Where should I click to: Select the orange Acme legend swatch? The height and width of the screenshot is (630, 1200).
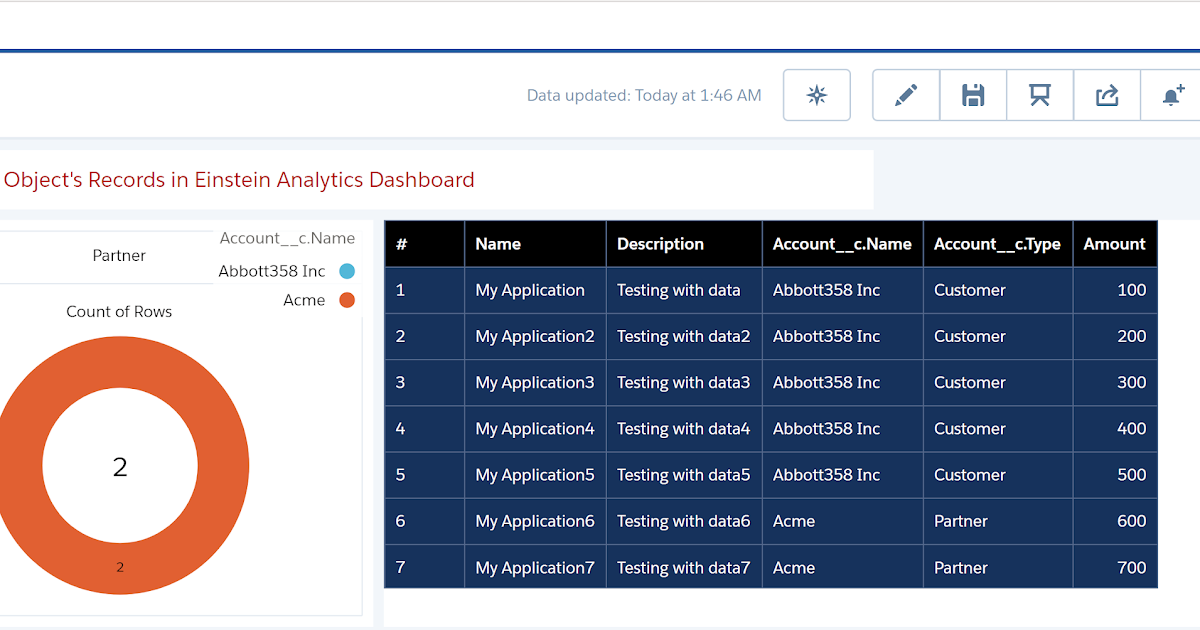pos(349,300)
